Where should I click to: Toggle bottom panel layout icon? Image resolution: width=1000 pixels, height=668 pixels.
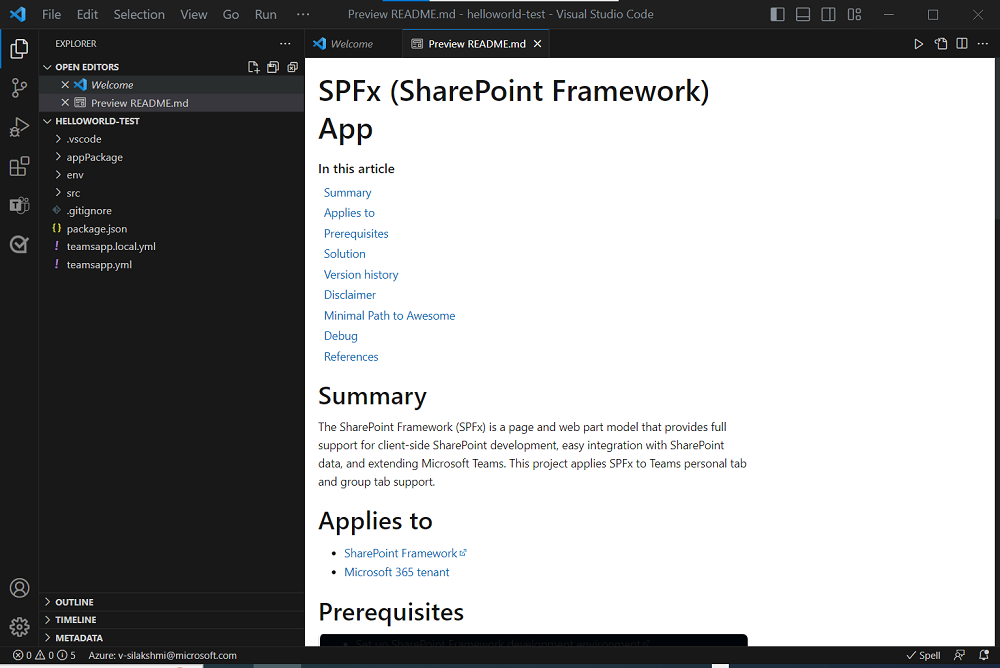click(803, 14)
